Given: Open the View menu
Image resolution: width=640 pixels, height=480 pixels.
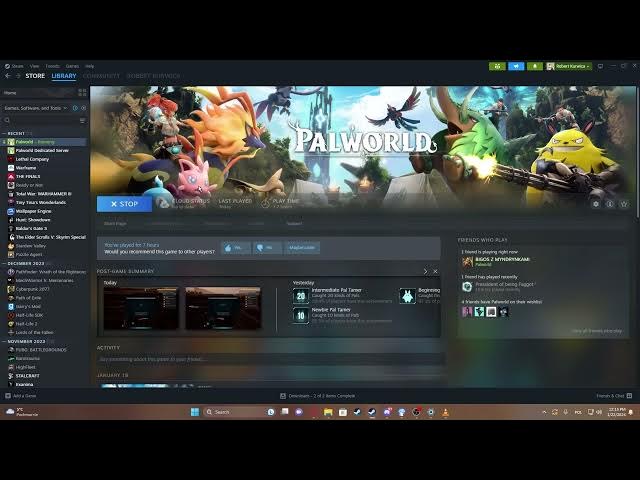Looking at the screenshot, I should [34, 66].
